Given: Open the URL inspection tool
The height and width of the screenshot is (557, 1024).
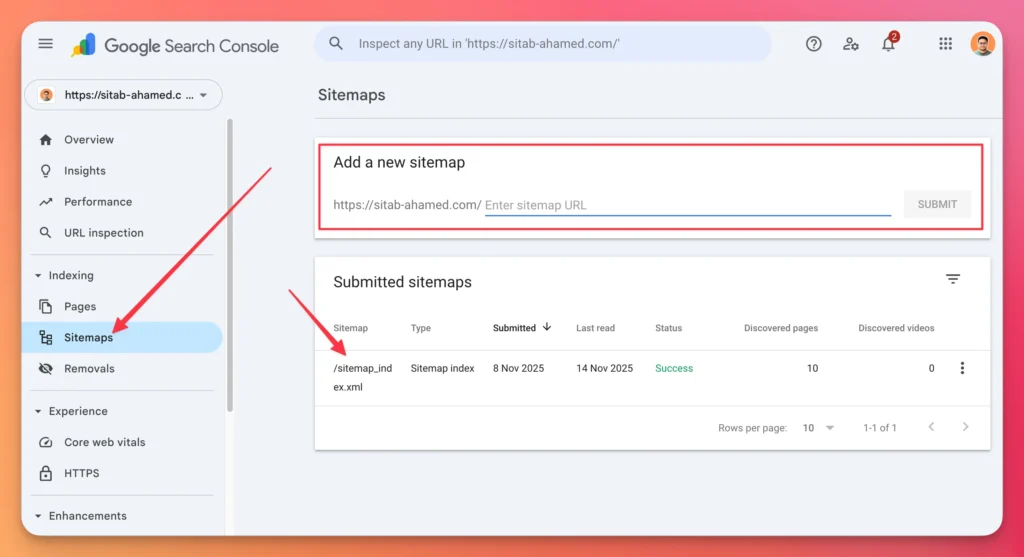Looking at the screenshot, I should coord(104,232).
